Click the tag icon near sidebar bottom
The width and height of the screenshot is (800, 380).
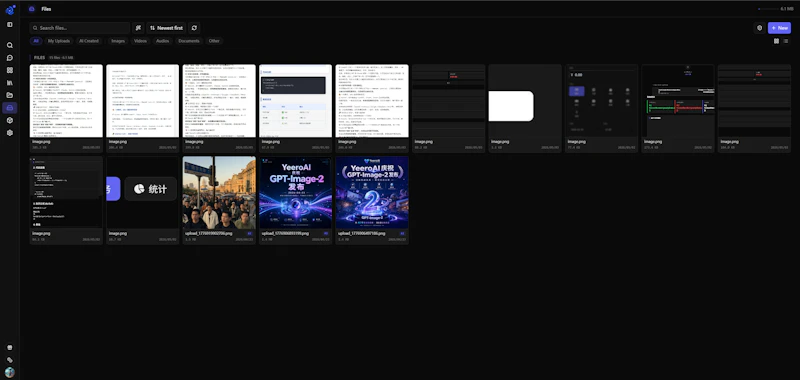point(10,360)
